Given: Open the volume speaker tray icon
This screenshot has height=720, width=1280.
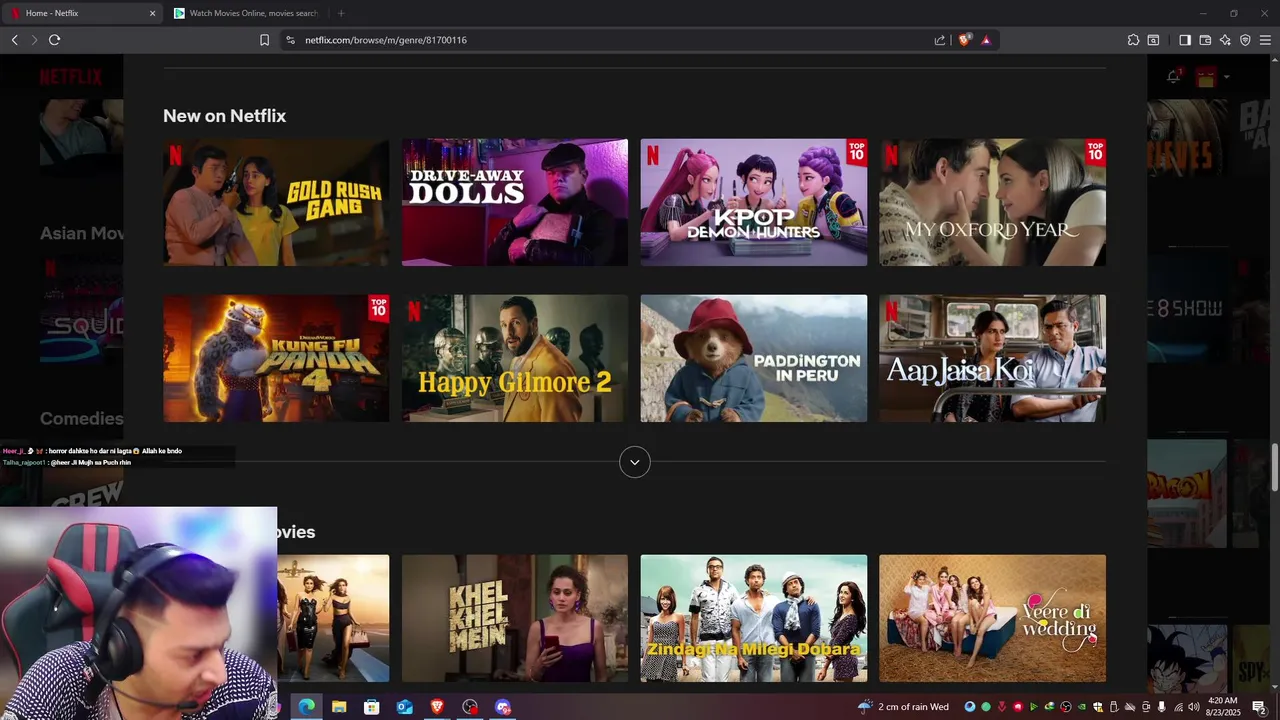Looking at the screenshot, I should click(1194, 707).
